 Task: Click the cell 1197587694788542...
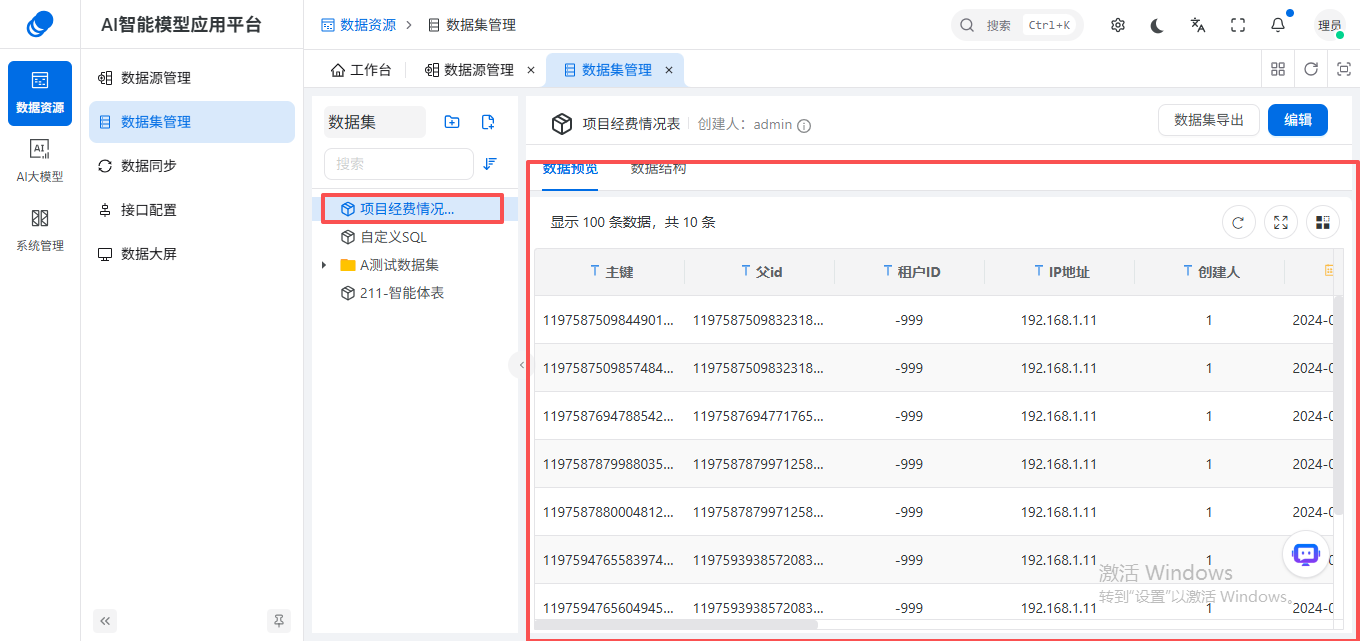609,416
